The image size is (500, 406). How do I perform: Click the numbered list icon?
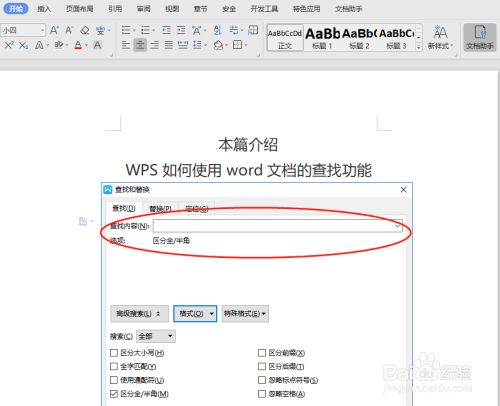[145, 30]
